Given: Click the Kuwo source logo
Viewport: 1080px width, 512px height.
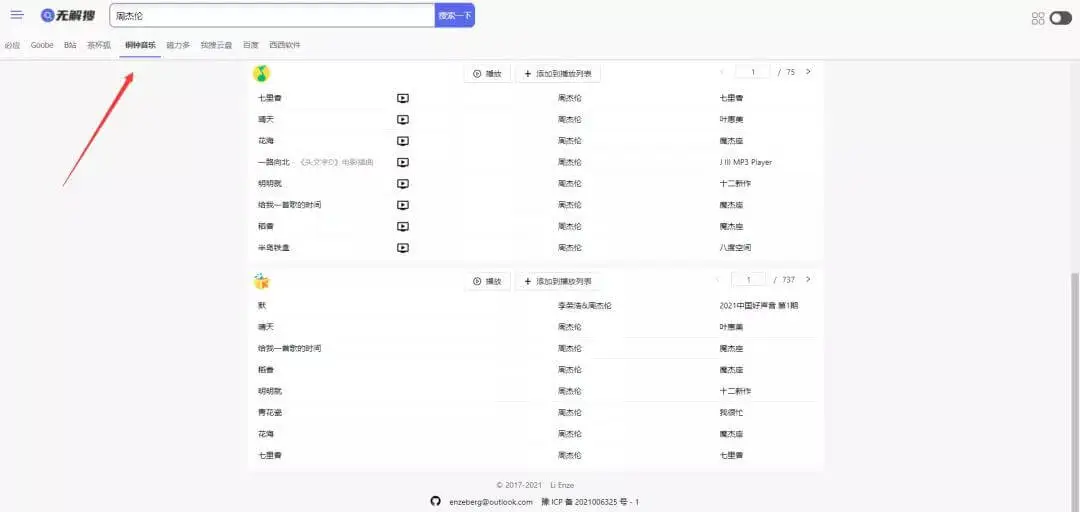Looking at the screenshot, I should pyautogui.click(x=262, y=281).
